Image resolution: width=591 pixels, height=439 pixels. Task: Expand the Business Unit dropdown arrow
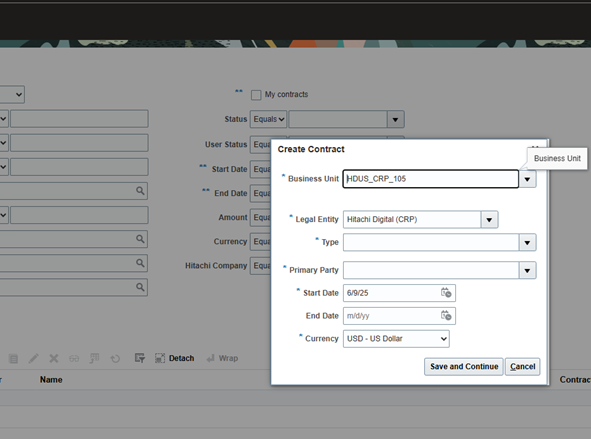(527, 179)
